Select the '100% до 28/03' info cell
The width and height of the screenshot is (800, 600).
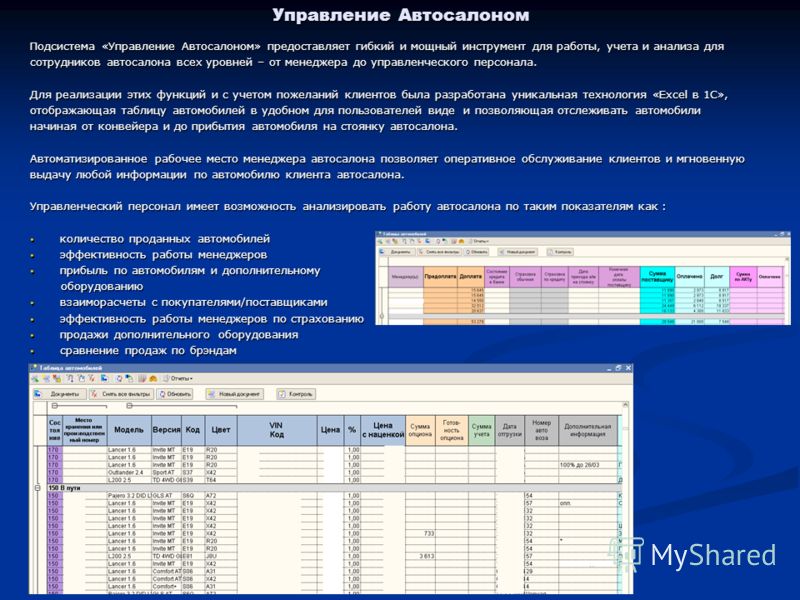pos(588,465)
